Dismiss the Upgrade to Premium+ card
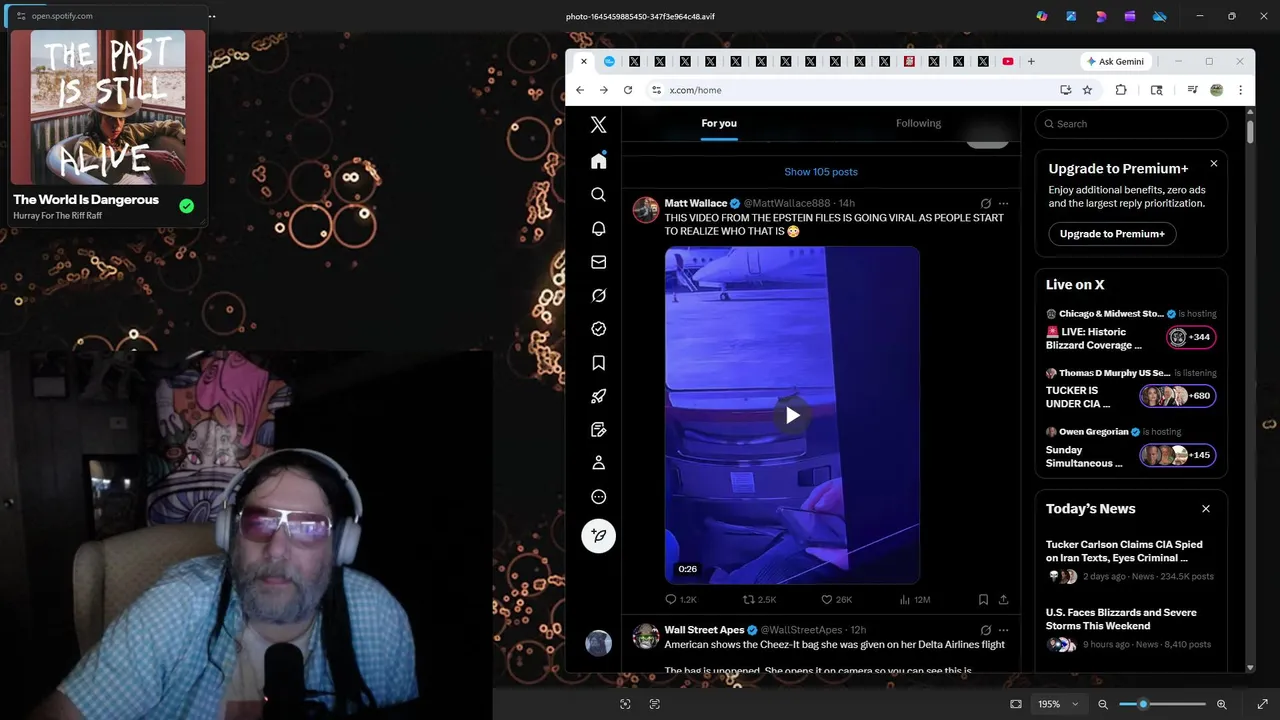Screen dimensions: 1280x720 (1214, 163)
